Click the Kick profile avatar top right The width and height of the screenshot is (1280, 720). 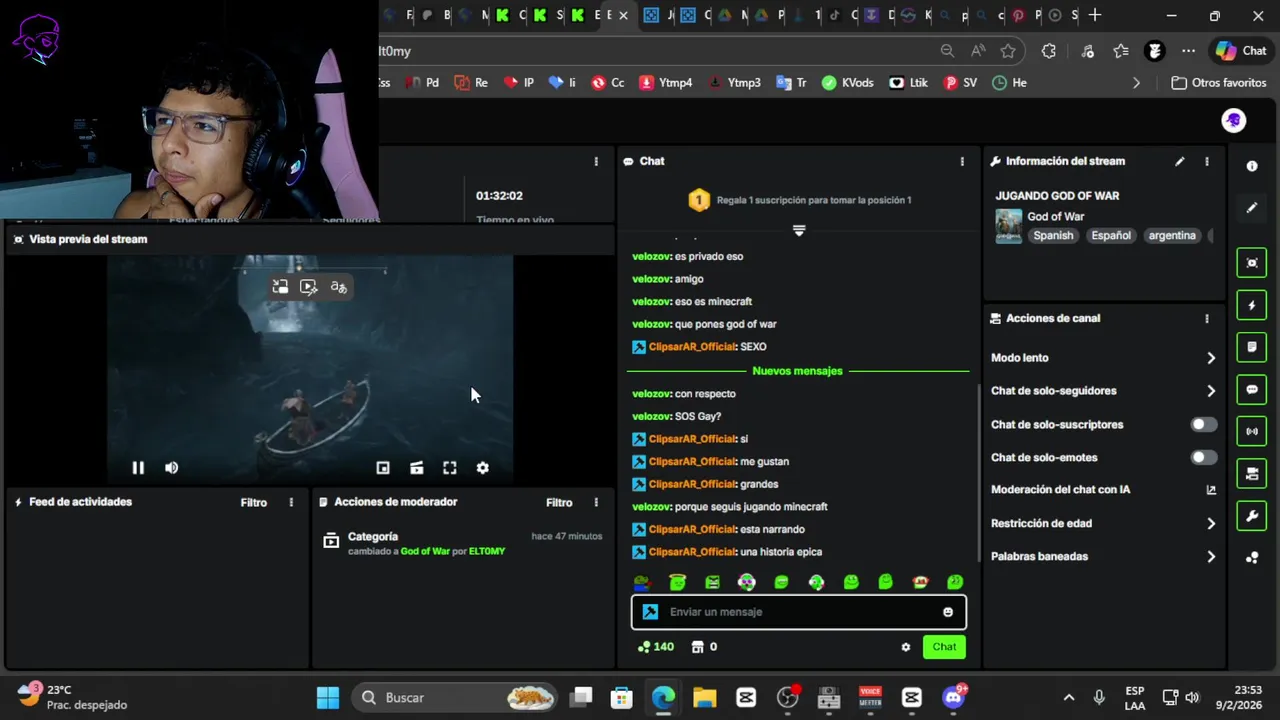coord(1233,120)
